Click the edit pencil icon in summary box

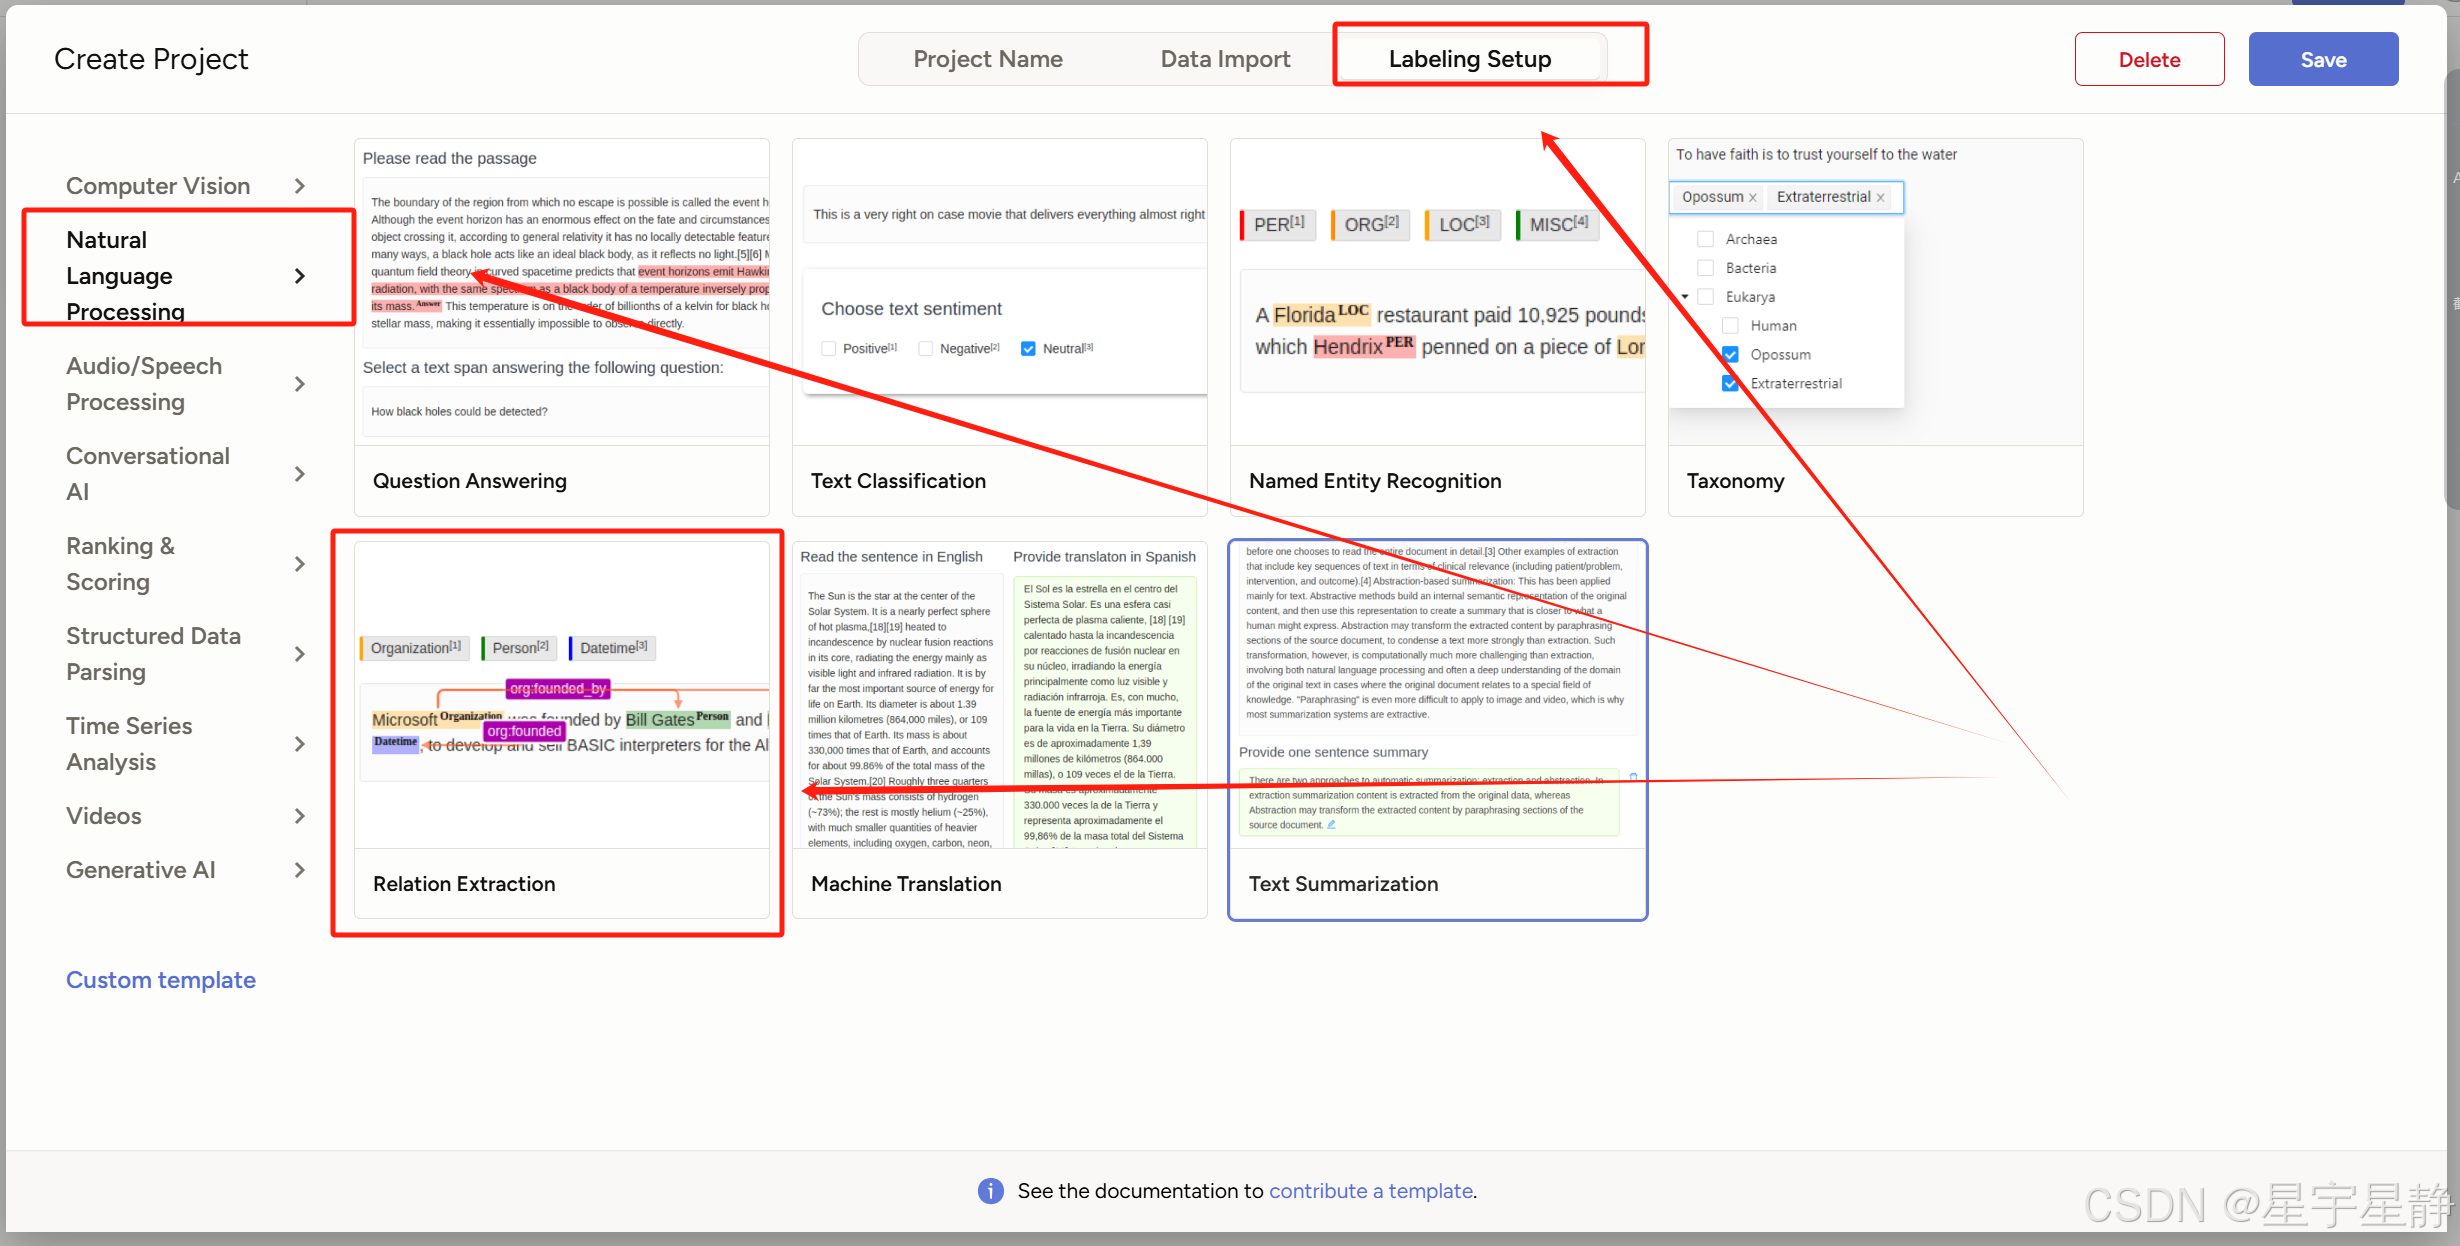[1331, 825]
